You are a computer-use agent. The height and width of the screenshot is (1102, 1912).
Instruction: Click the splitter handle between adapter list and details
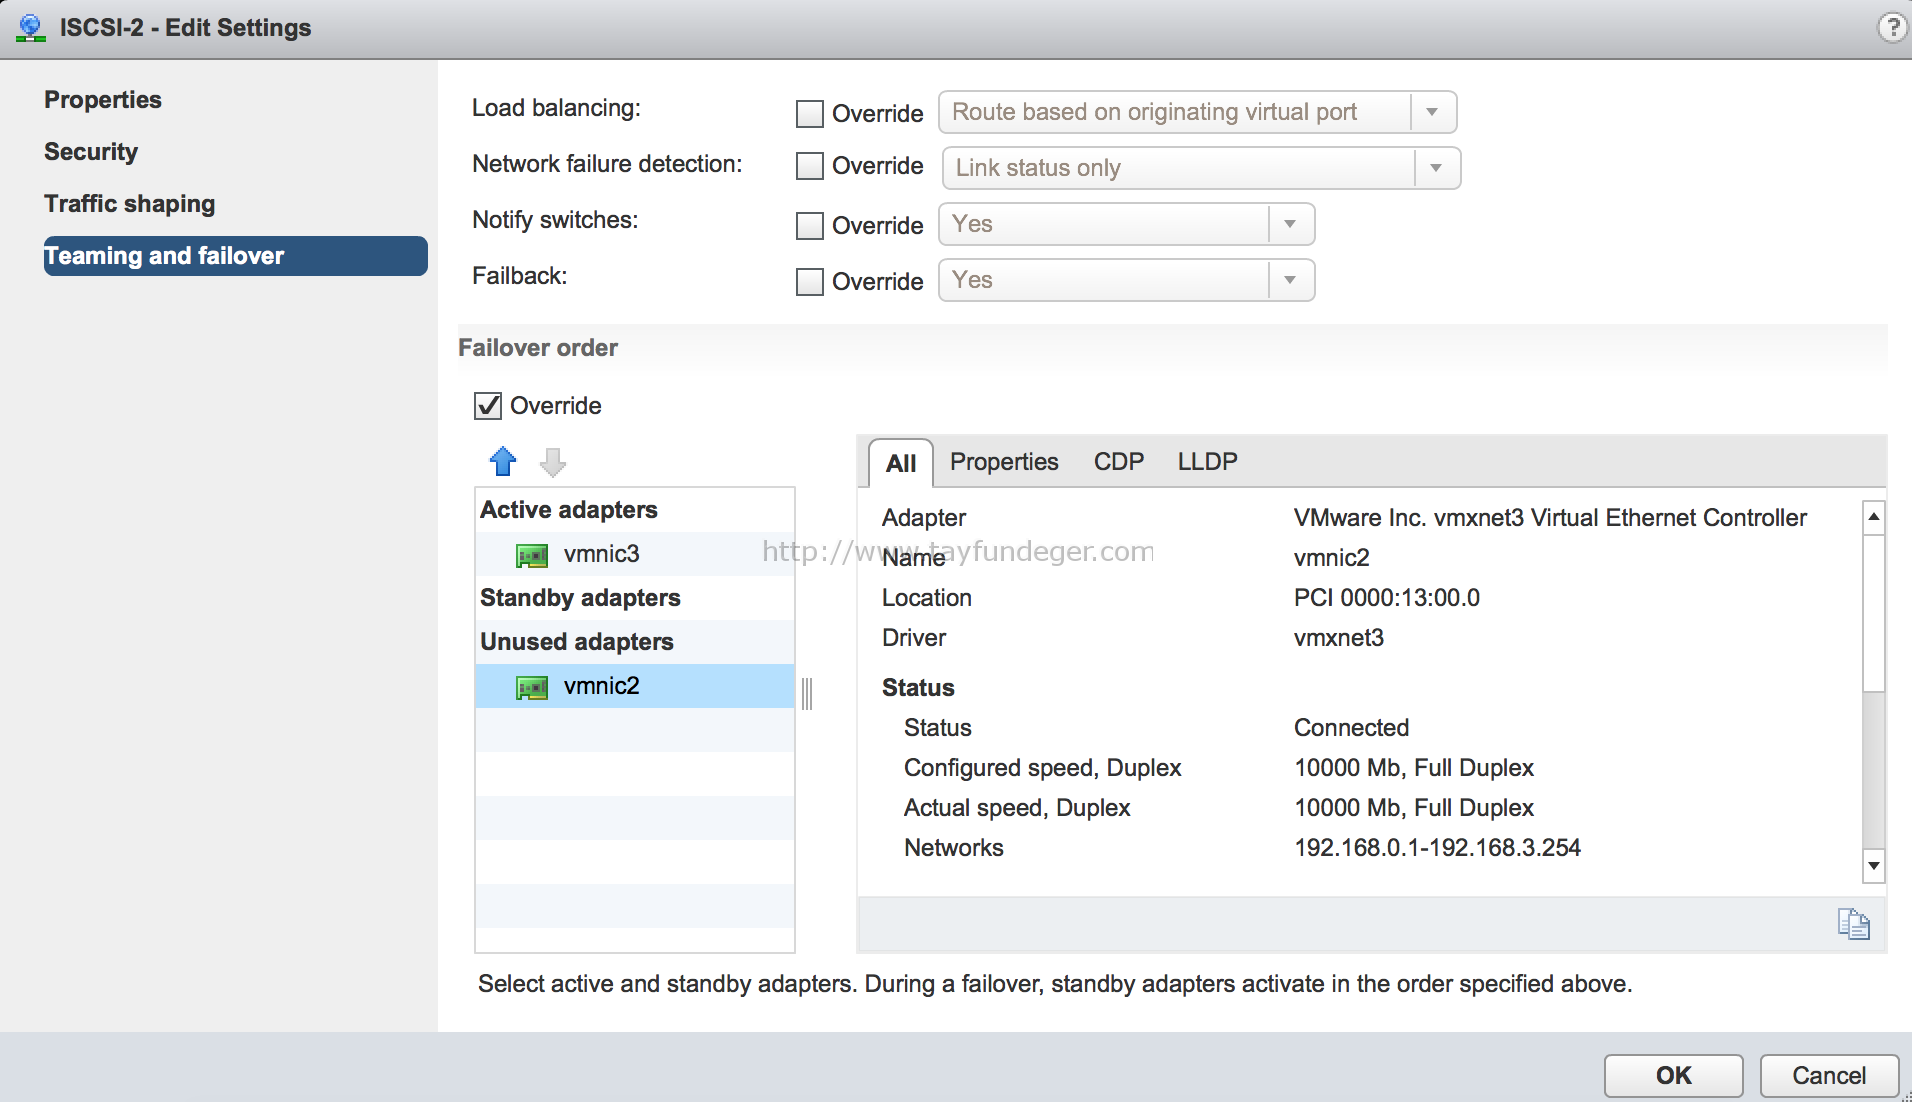(x=807, y=693)
